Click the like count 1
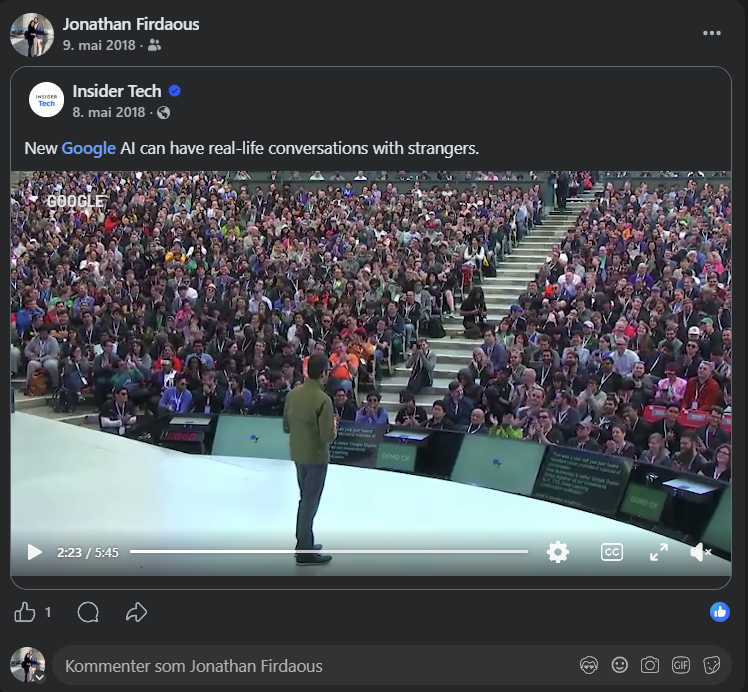Image resolution: width=748 pixels, height=692 pixels. (x=48, y=612)
